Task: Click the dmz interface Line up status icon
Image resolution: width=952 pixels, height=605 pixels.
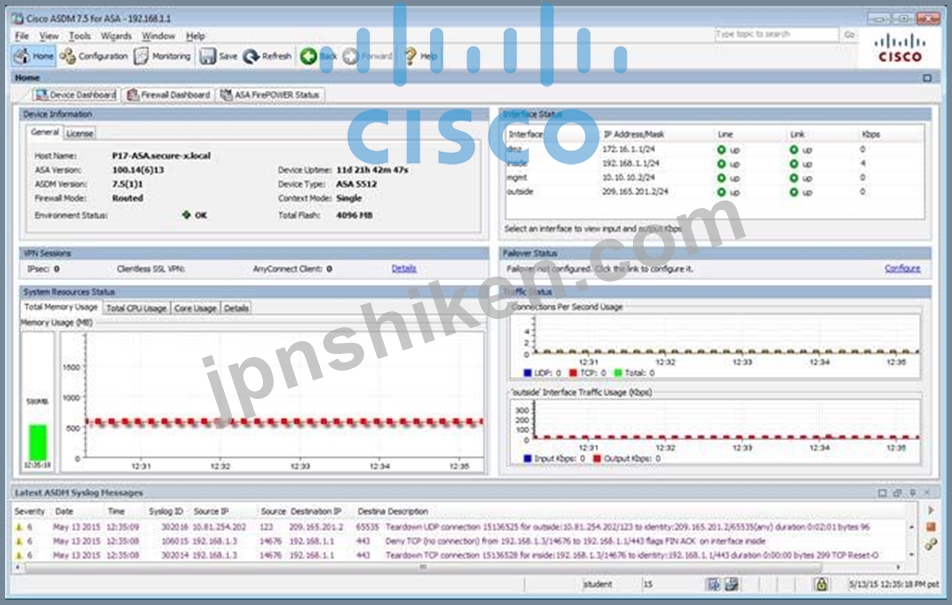Action: coord(721,149)
